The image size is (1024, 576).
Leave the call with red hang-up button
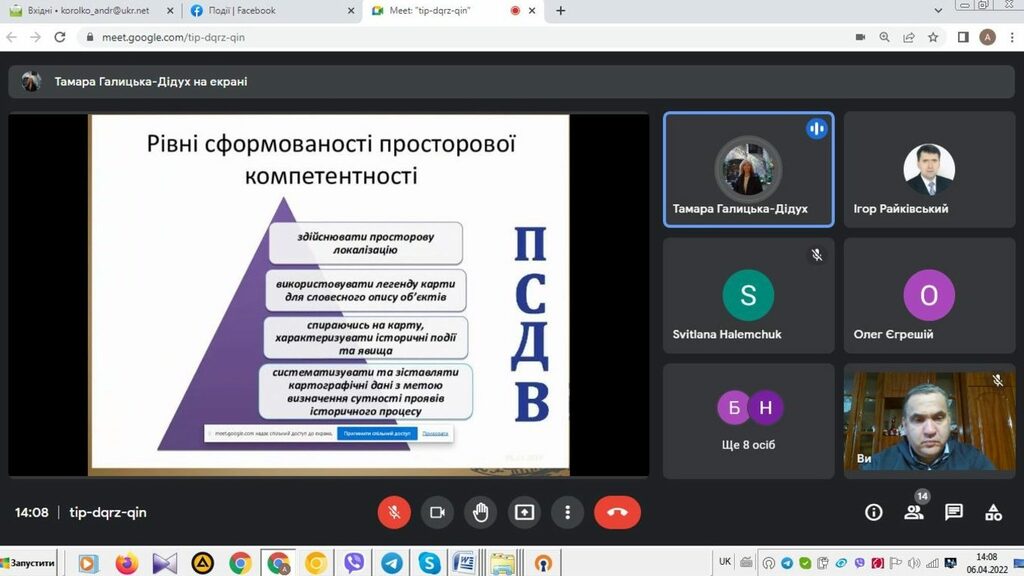(617, 512)
